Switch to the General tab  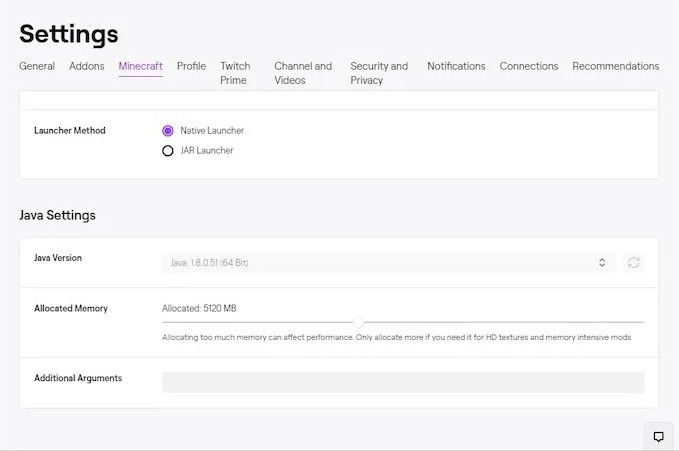(x=37, y=66)
